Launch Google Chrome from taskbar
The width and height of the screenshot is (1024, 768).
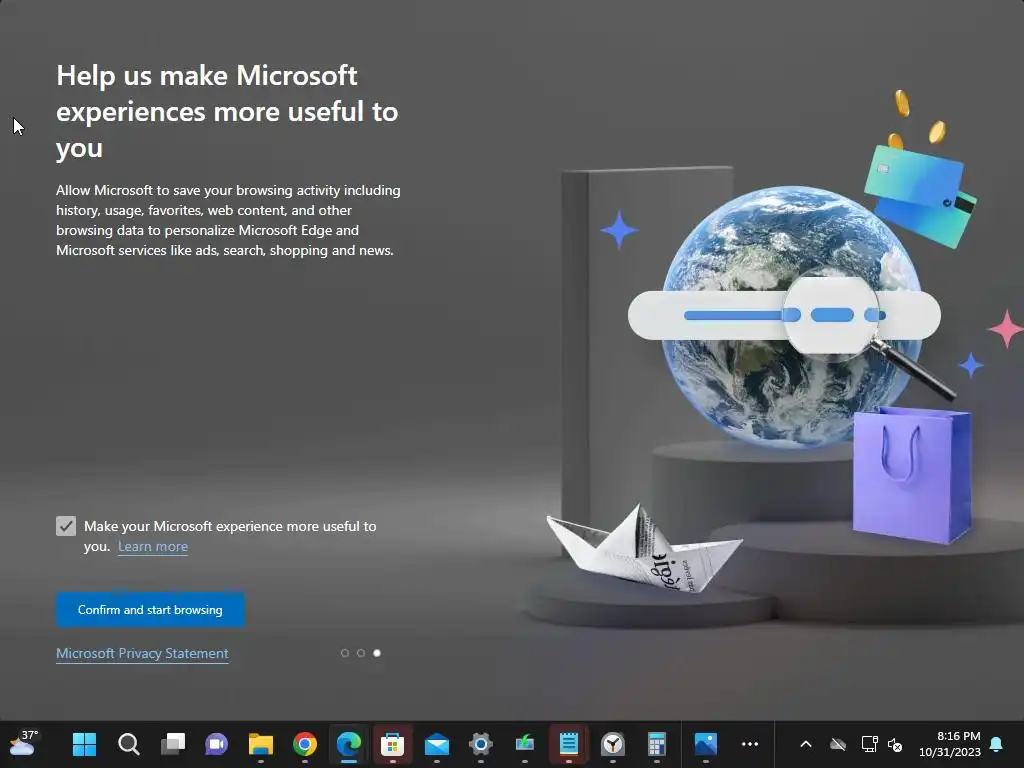[304, 744]
